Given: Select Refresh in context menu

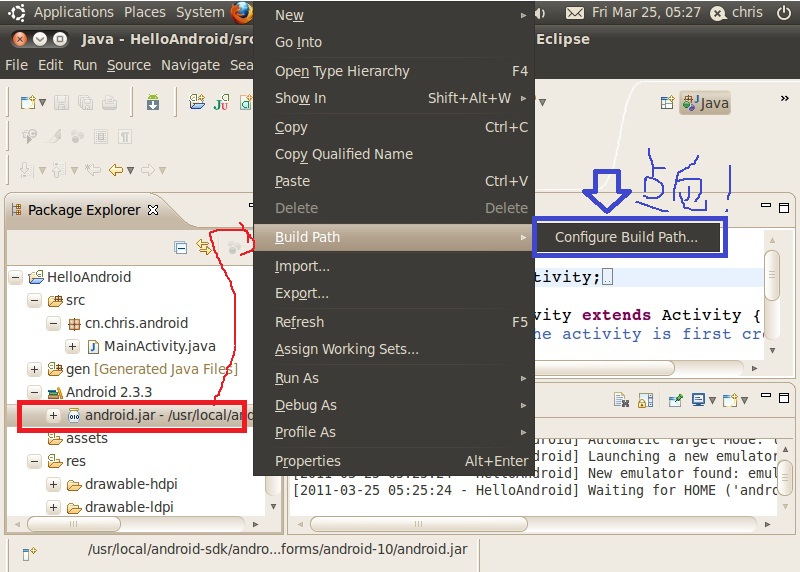Looking at the screenshot, I should [x=393, y=322].
